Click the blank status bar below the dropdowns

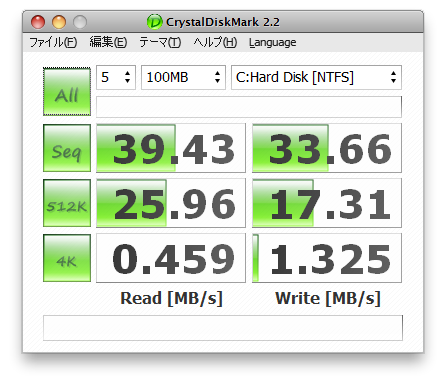coord(249,107)
